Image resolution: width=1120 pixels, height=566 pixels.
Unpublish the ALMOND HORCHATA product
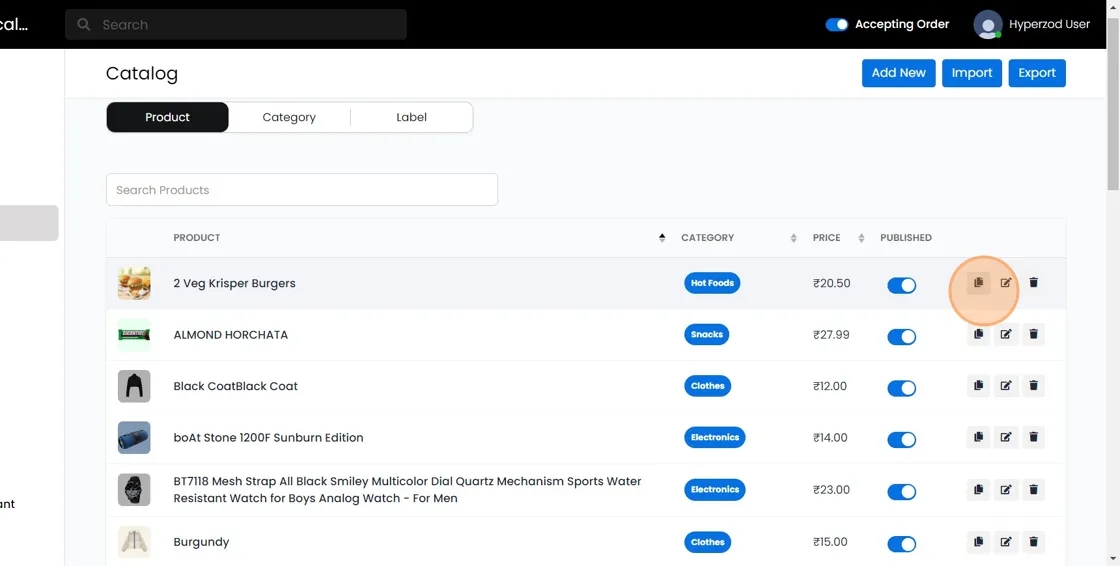pyautogui.click(x=901, y=336)
